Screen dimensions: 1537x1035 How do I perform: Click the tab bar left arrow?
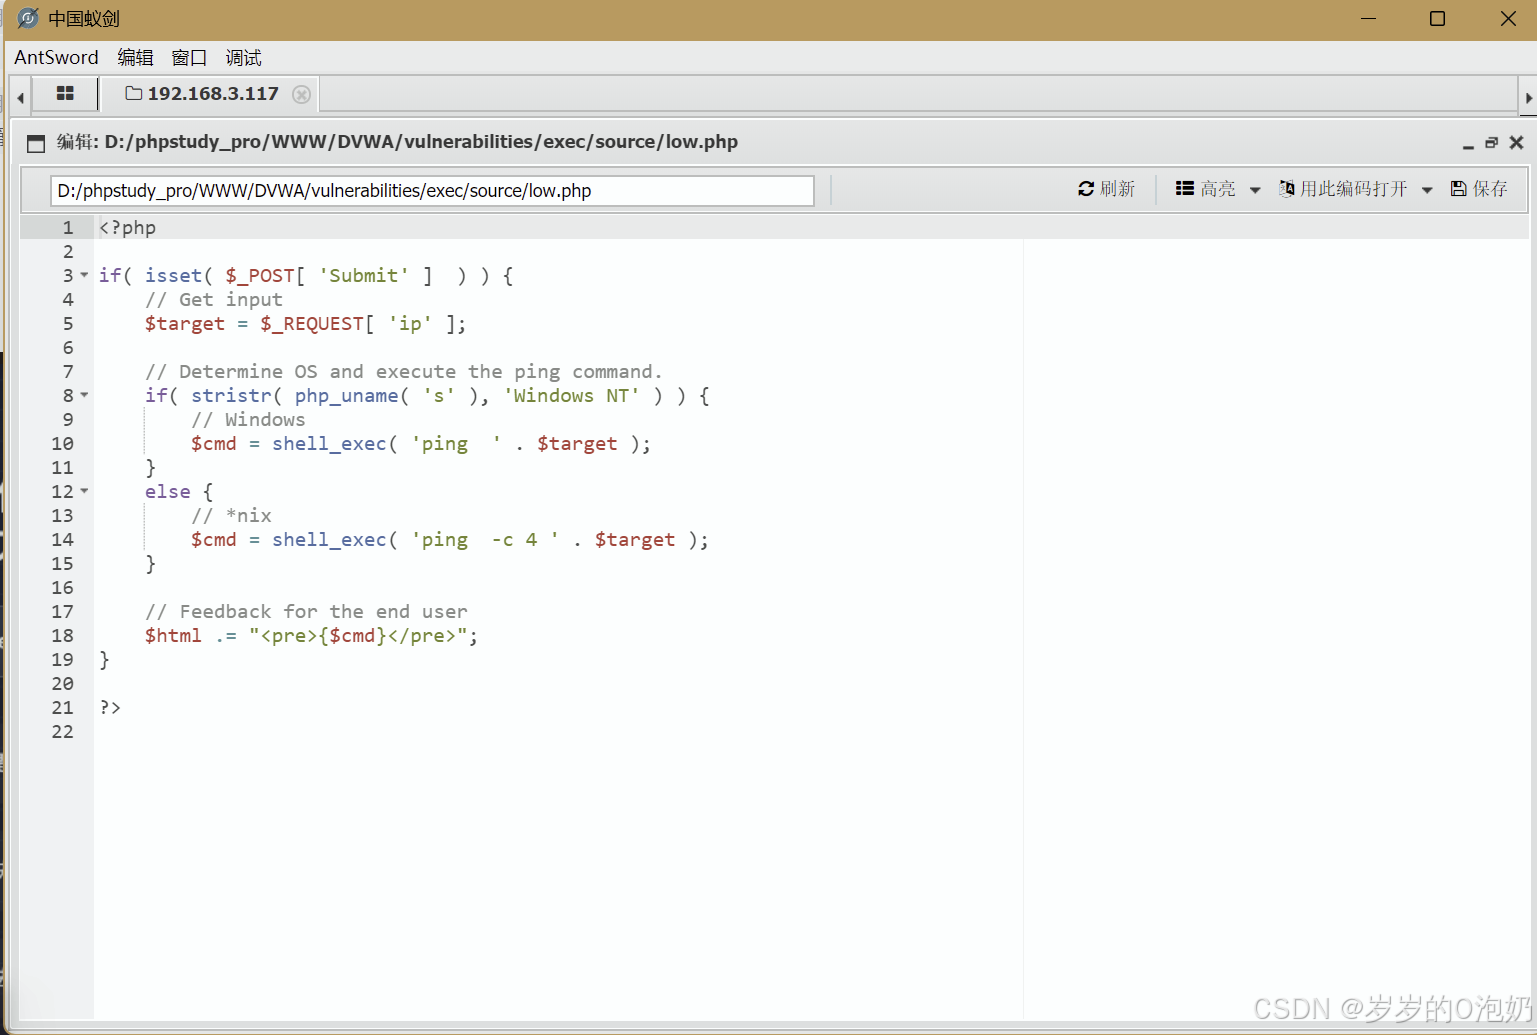pos(20,98)
